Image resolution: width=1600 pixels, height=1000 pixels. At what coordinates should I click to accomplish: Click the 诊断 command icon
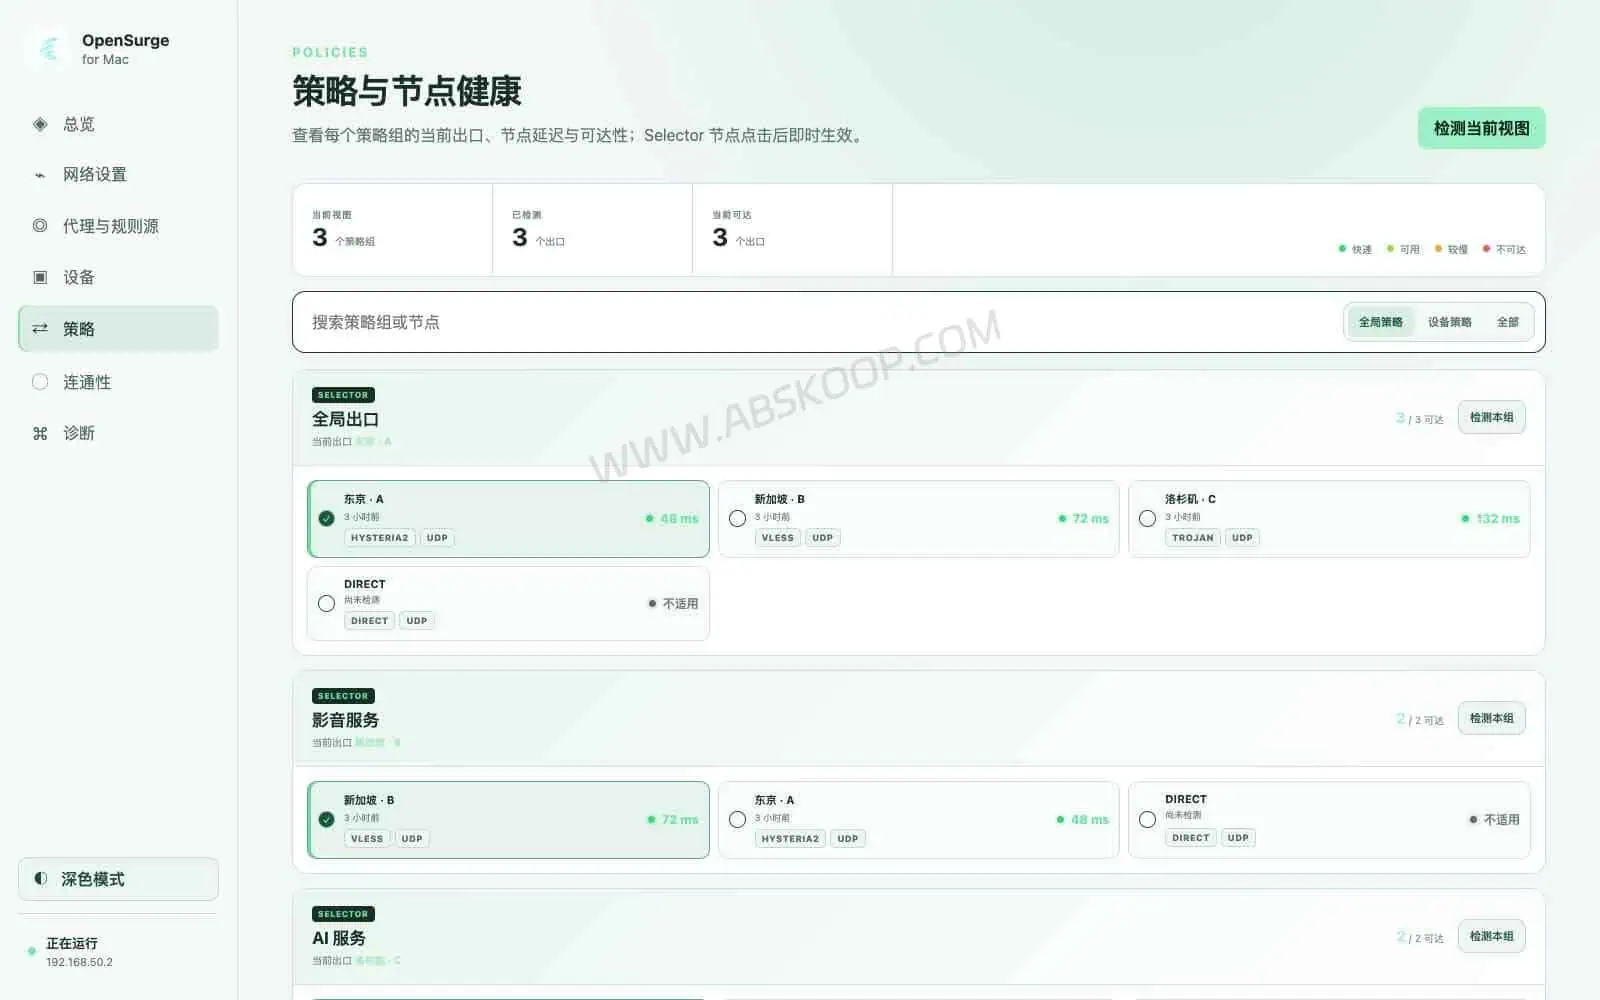40,433
